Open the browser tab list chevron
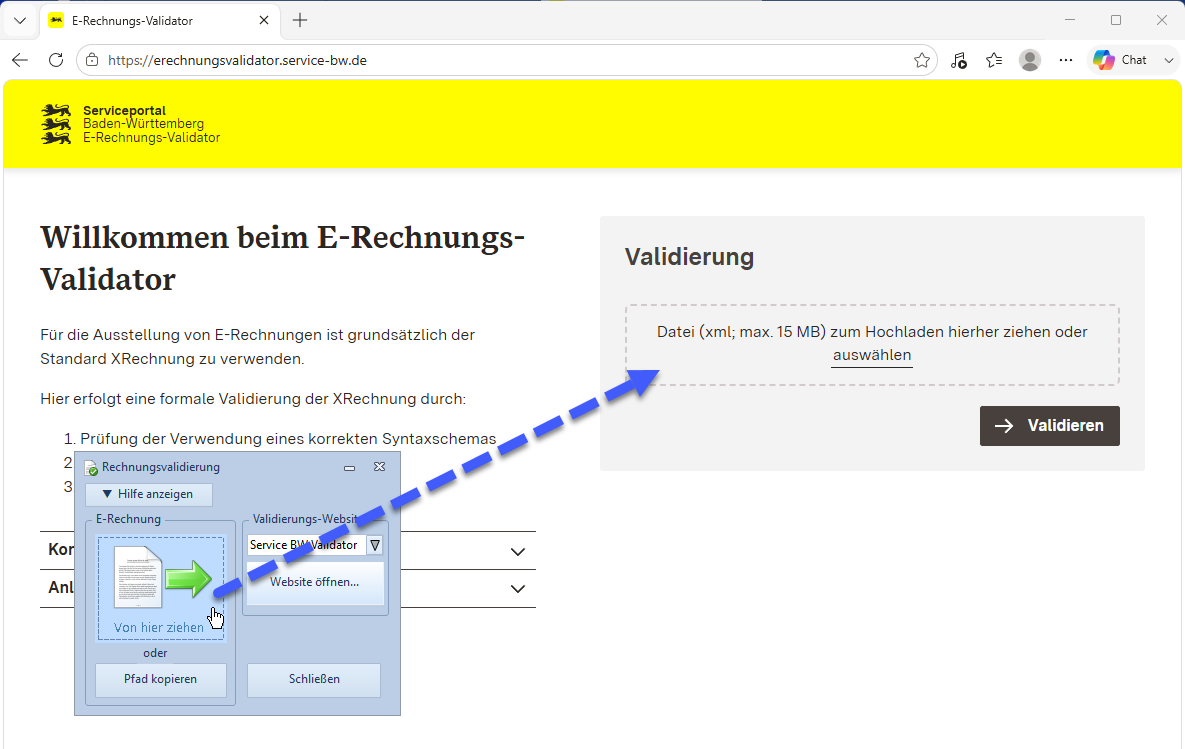This screenshot has height=749, width=1185. [20, 21]
